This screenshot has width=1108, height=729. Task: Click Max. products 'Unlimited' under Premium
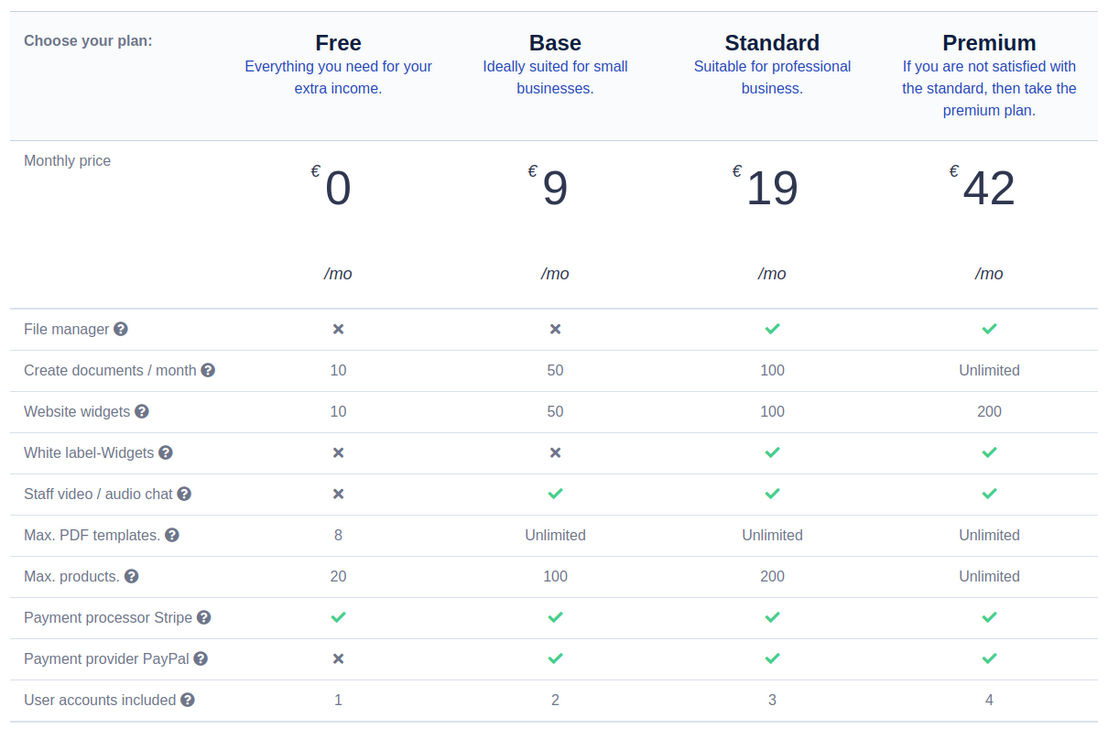pyautogui.click(x=989, y=576)
